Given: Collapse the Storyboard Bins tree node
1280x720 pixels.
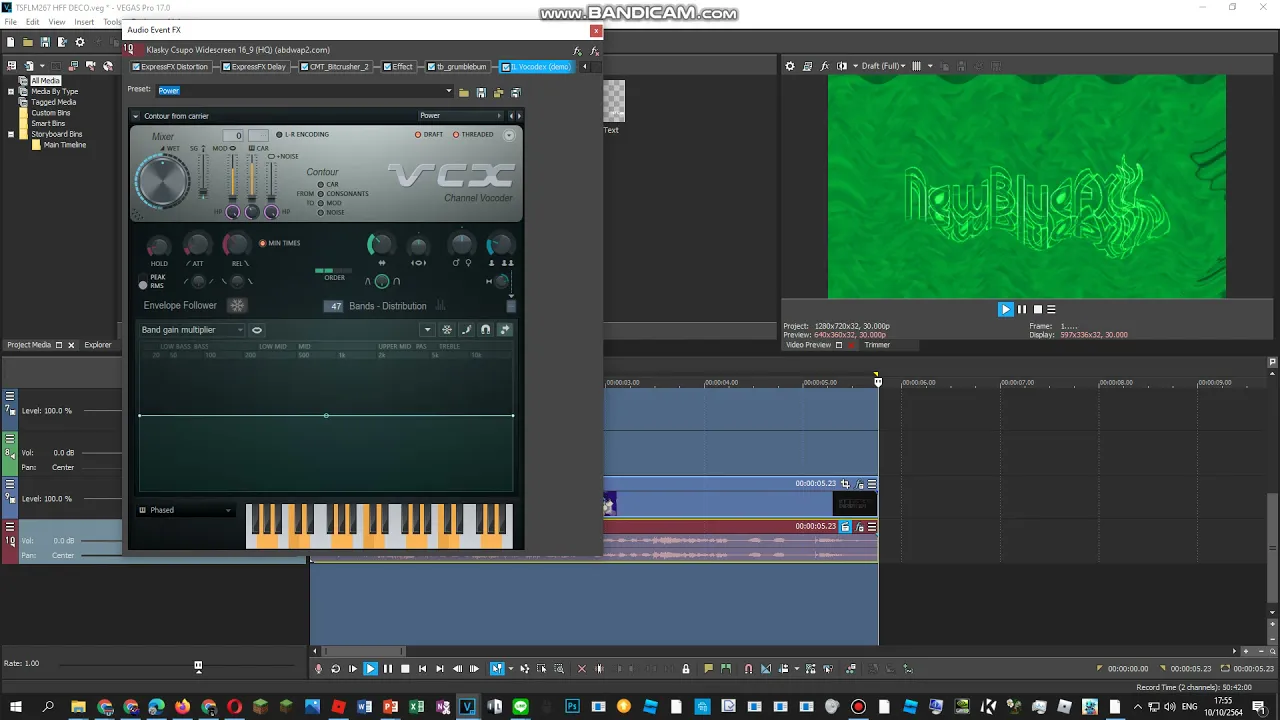Looking at the screenshot, I should click(x=11, y=134).
